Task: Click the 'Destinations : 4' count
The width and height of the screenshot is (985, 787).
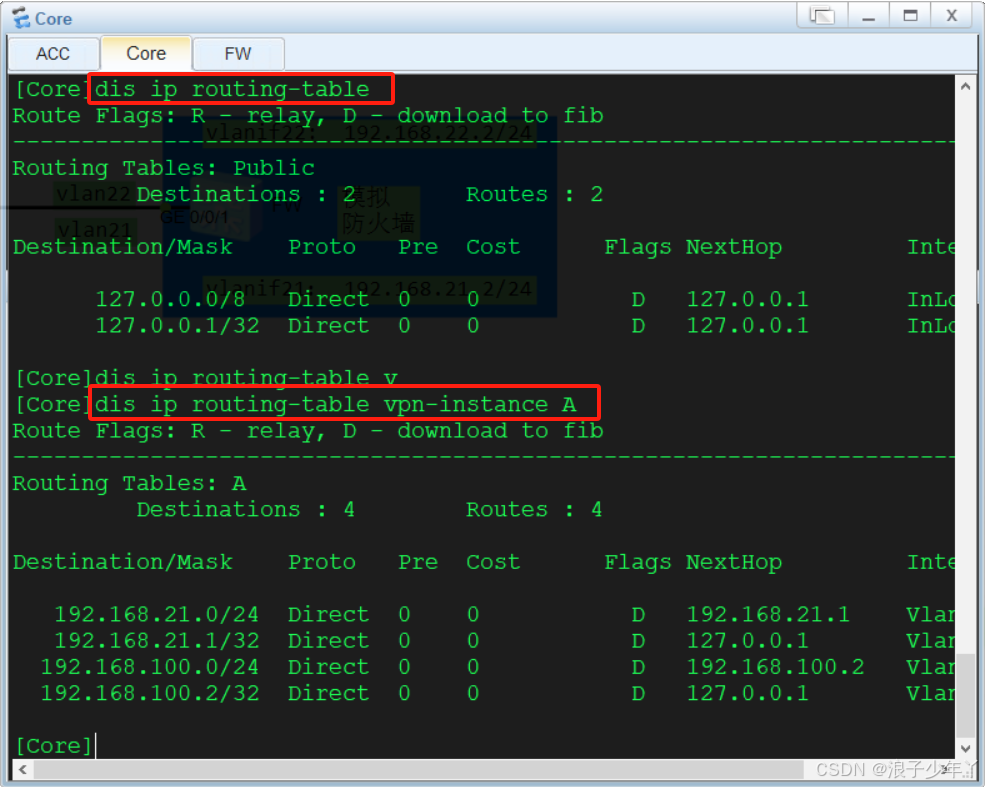Action: point(246,509)
